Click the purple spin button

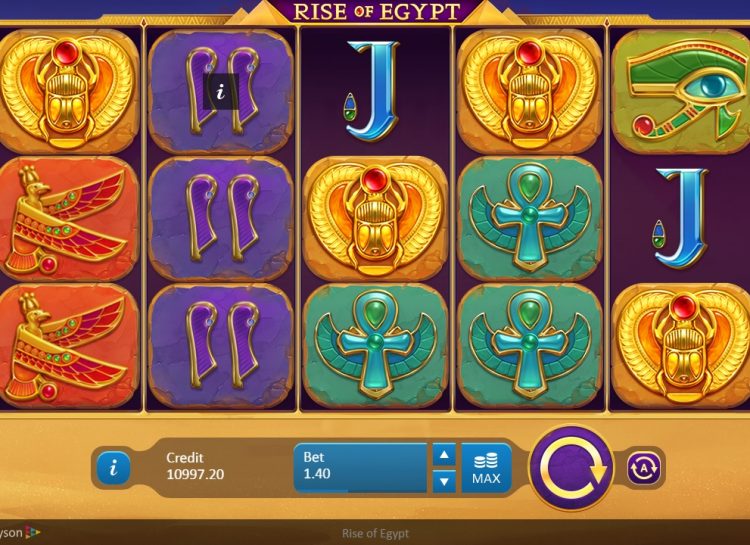click(x=572, y=468)
